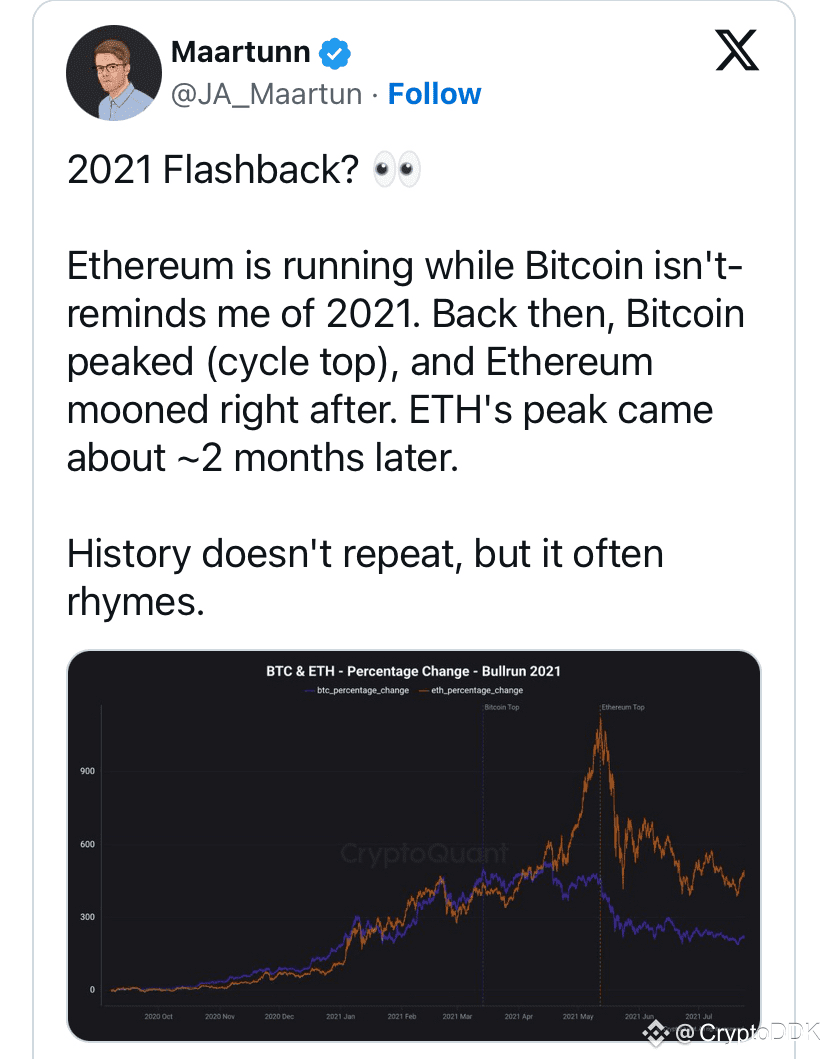Click the @JA_Maartun handle
The height and width of the screenshot is (1059, 828).
[x=267, y=95]
